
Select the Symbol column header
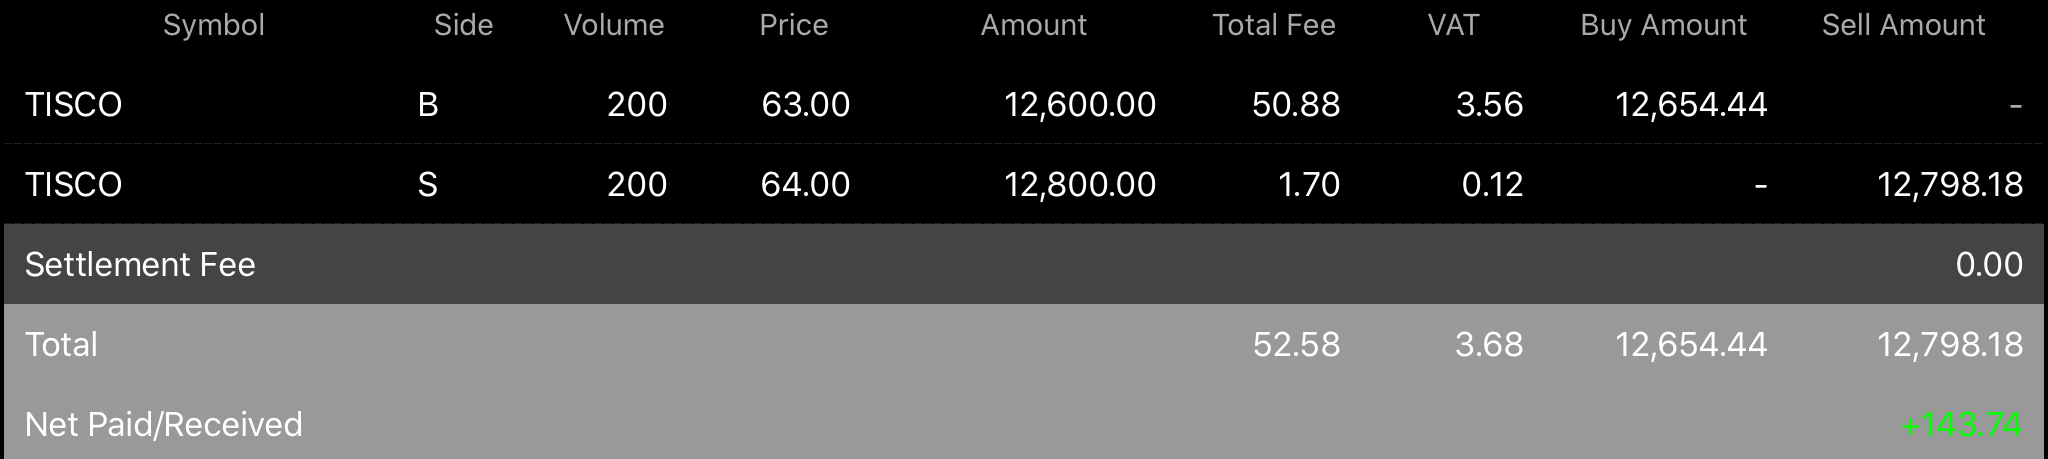(x=214, y=25)
